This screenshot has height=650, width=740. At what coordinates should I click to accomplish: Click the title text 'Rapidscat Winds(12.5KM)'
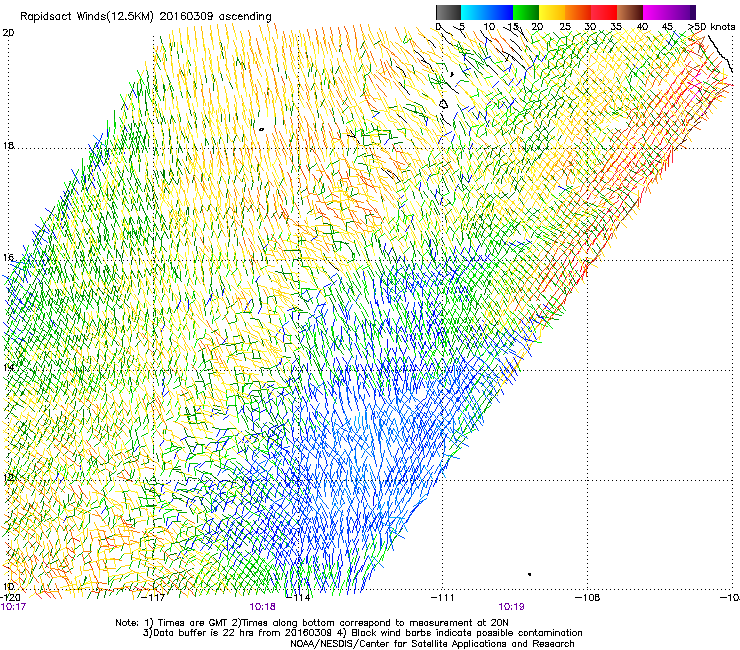[x=87, y=17]
